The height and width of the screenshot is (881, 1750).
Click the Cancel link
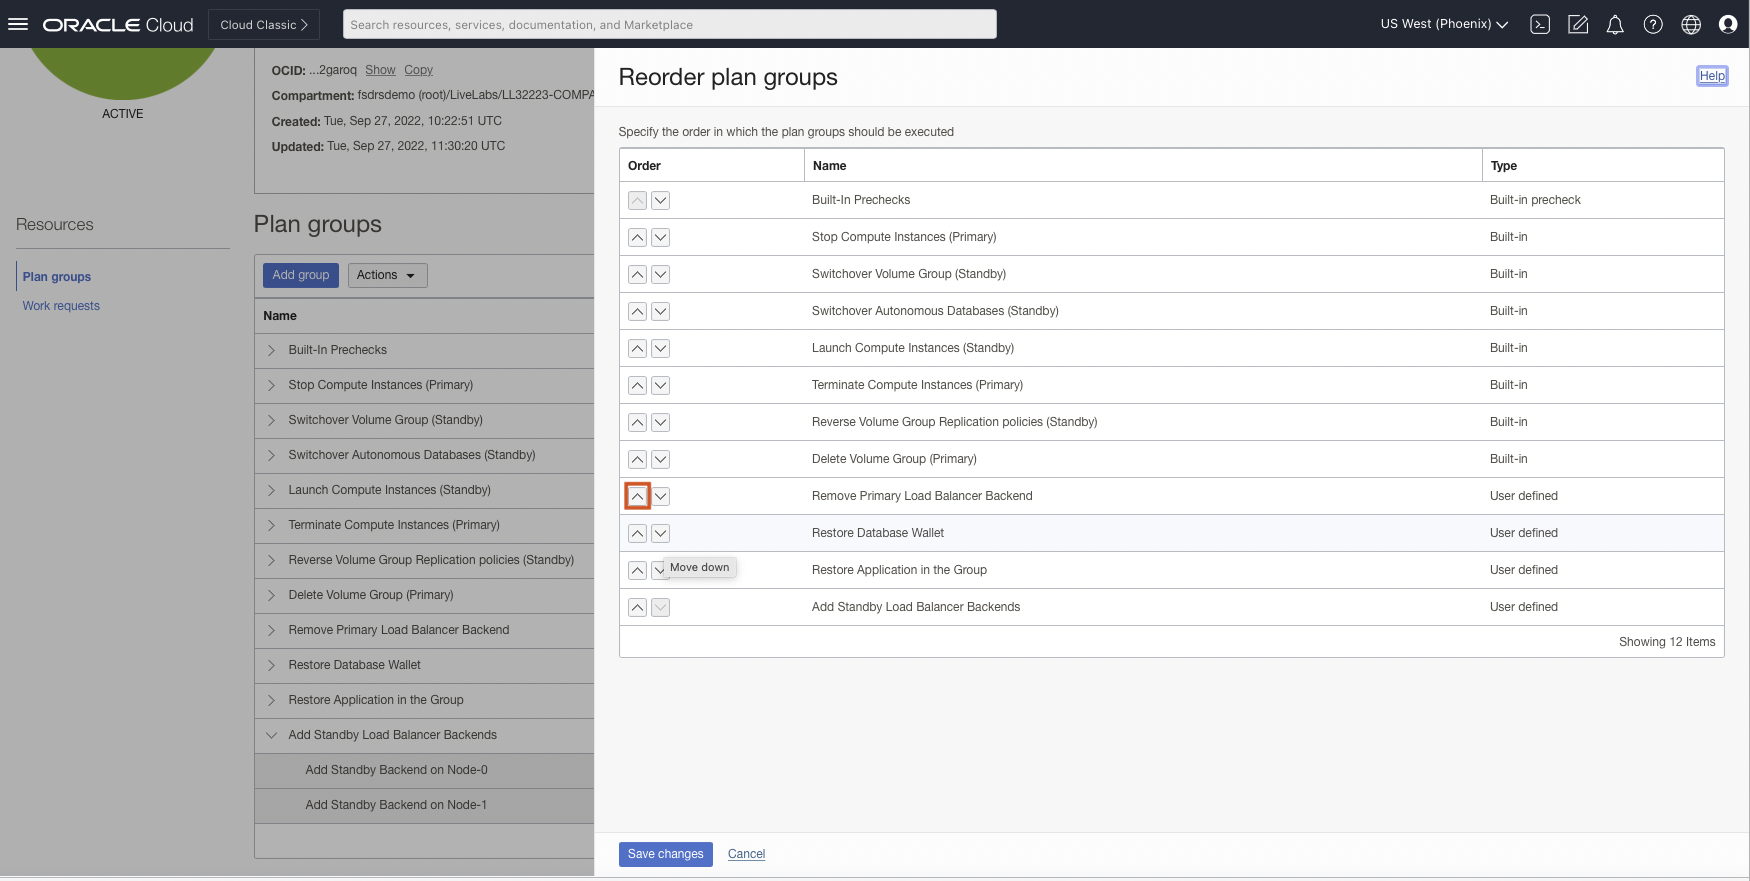[x=746, y=854]
